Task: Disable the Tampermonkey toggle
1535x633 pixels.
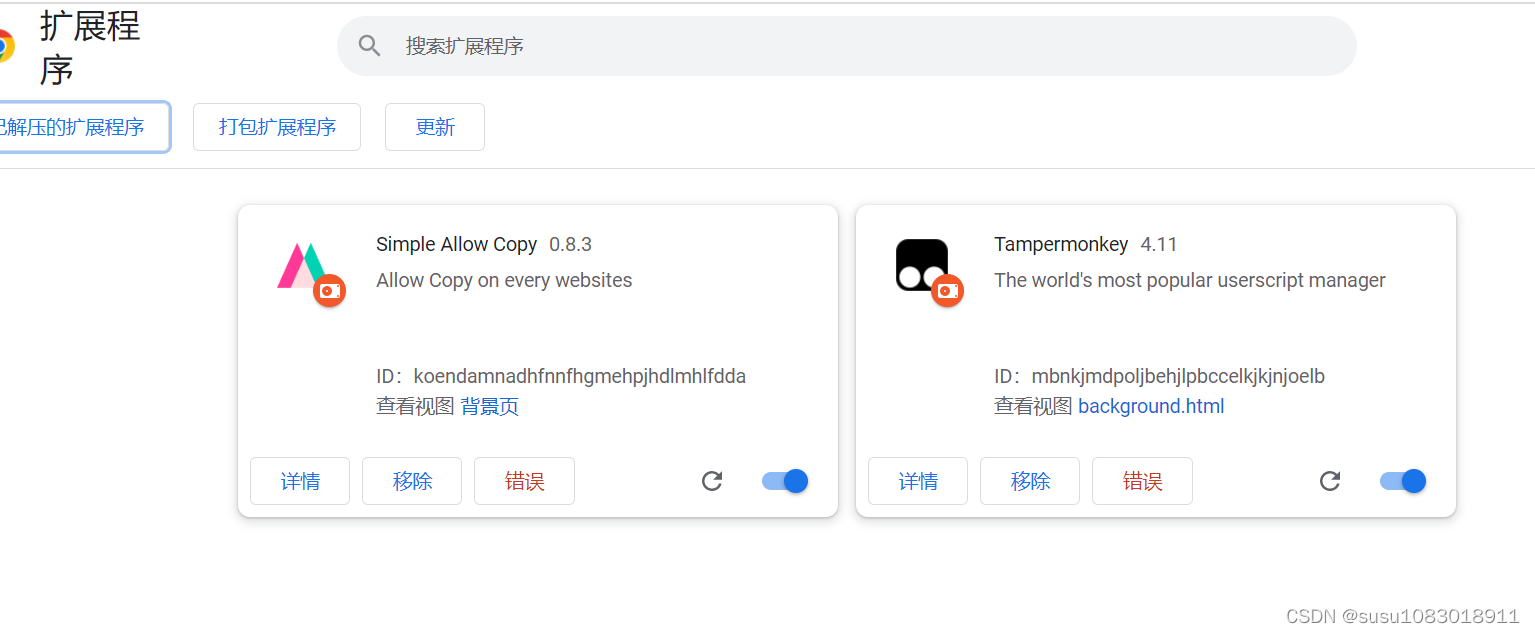Action: coord(1403,481)
